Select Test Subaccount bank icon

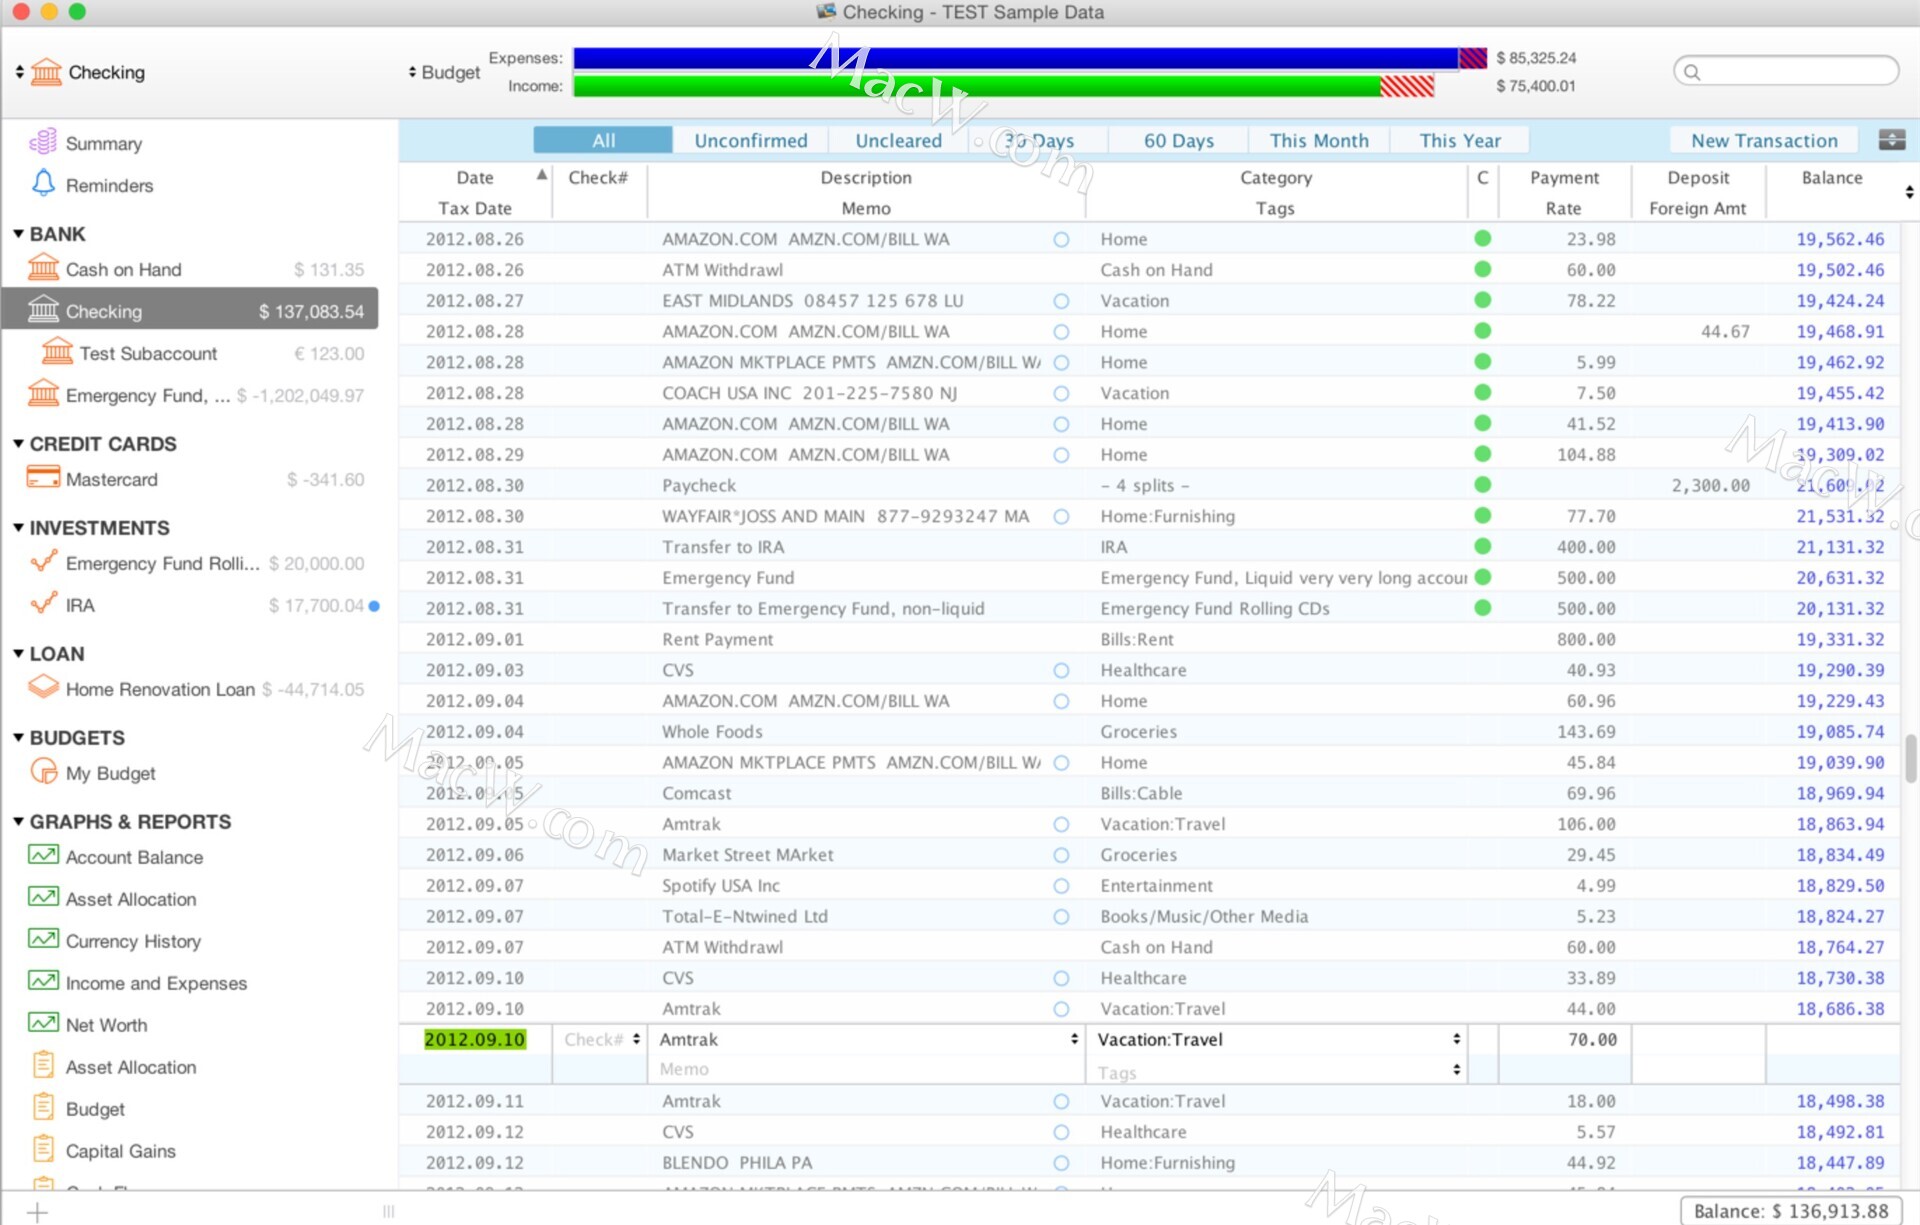point(57,352)
